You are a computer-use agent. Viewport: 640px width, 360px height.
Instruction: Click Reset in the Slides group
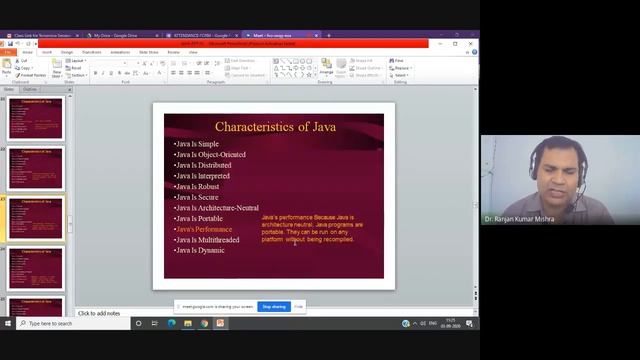pos(74,68)
